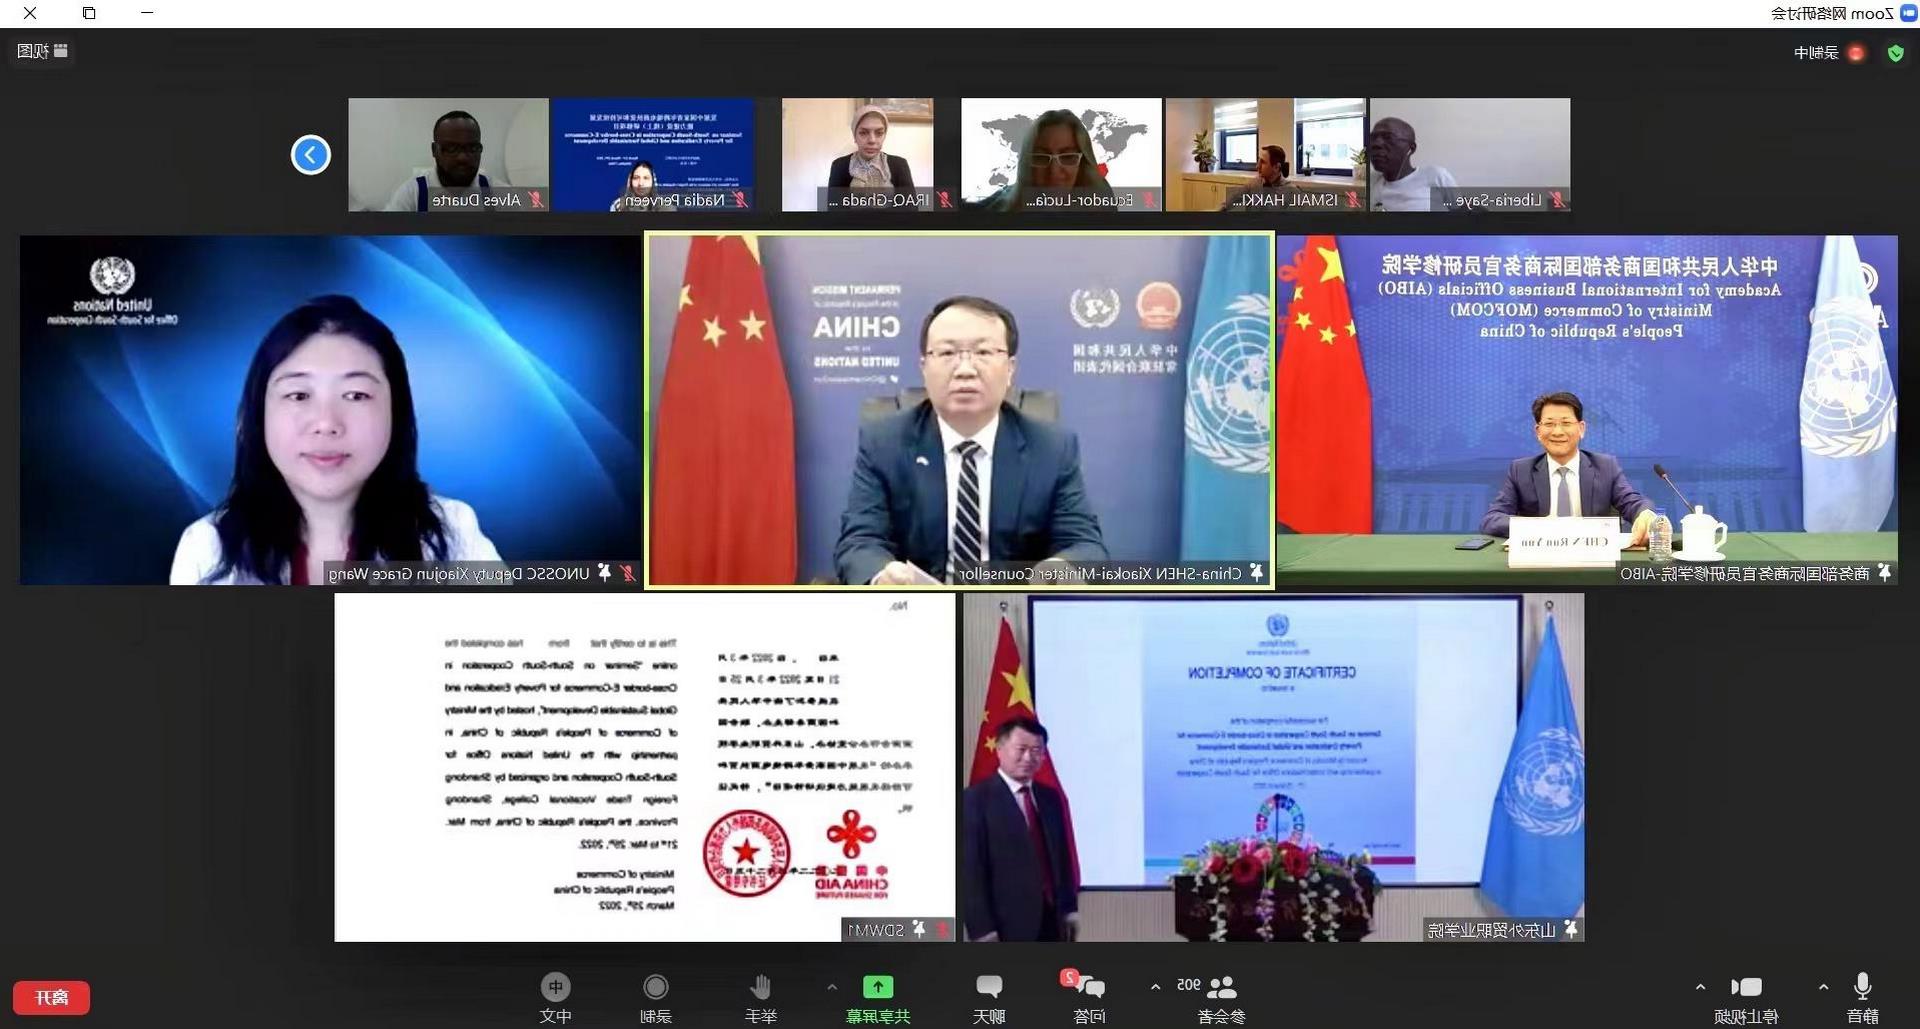Expand audio options caret beside microphone

pos(1823,987)
